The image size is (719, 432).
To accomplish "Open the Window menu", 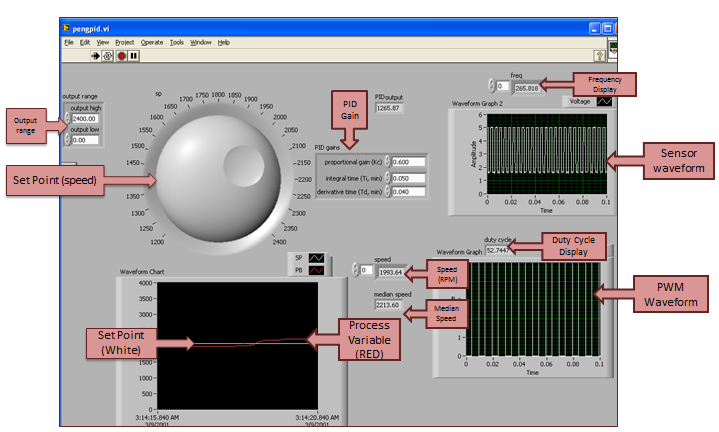I will click(x=201, y=42).
